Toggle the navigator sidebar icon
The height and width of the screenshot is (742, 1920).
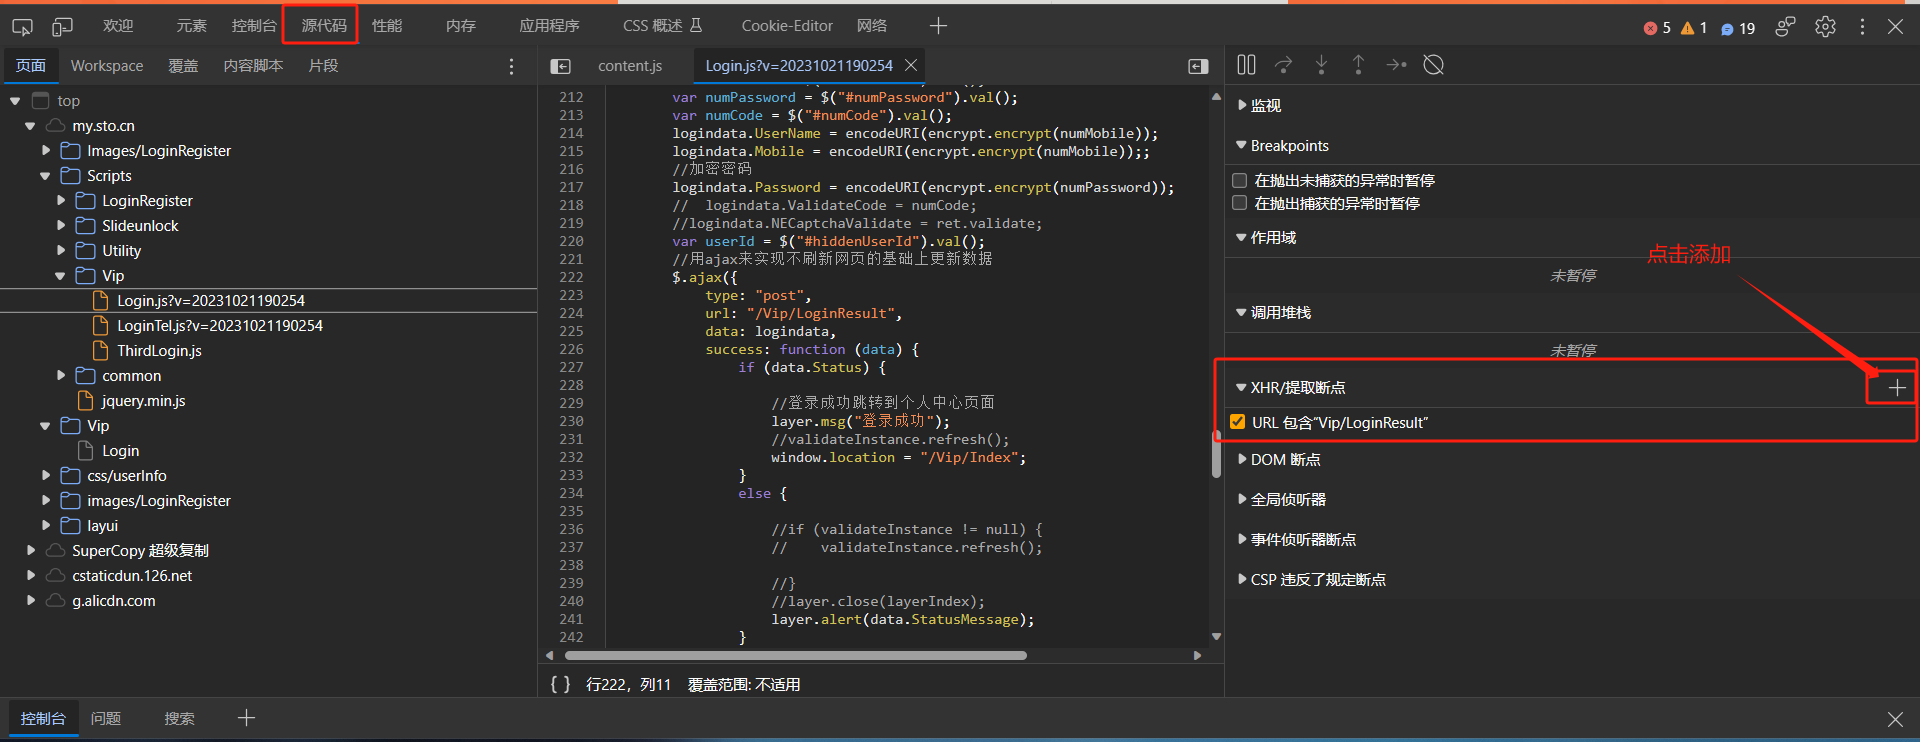560,66
